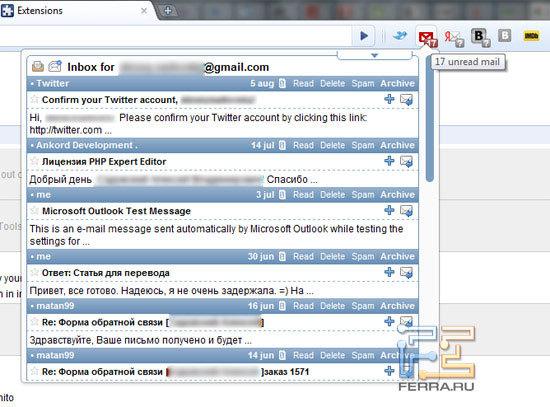
Task: Archive the 3 jul me message
Action: point(397,195)
